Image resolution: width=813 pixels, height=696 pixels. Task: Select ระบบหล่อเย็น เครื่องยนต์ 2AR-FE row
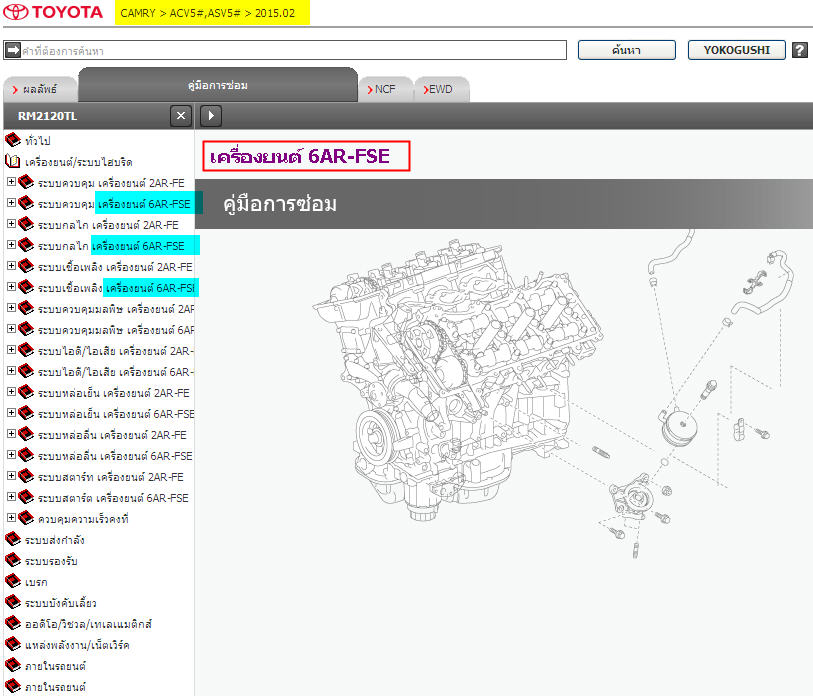(x=114, y=393)
